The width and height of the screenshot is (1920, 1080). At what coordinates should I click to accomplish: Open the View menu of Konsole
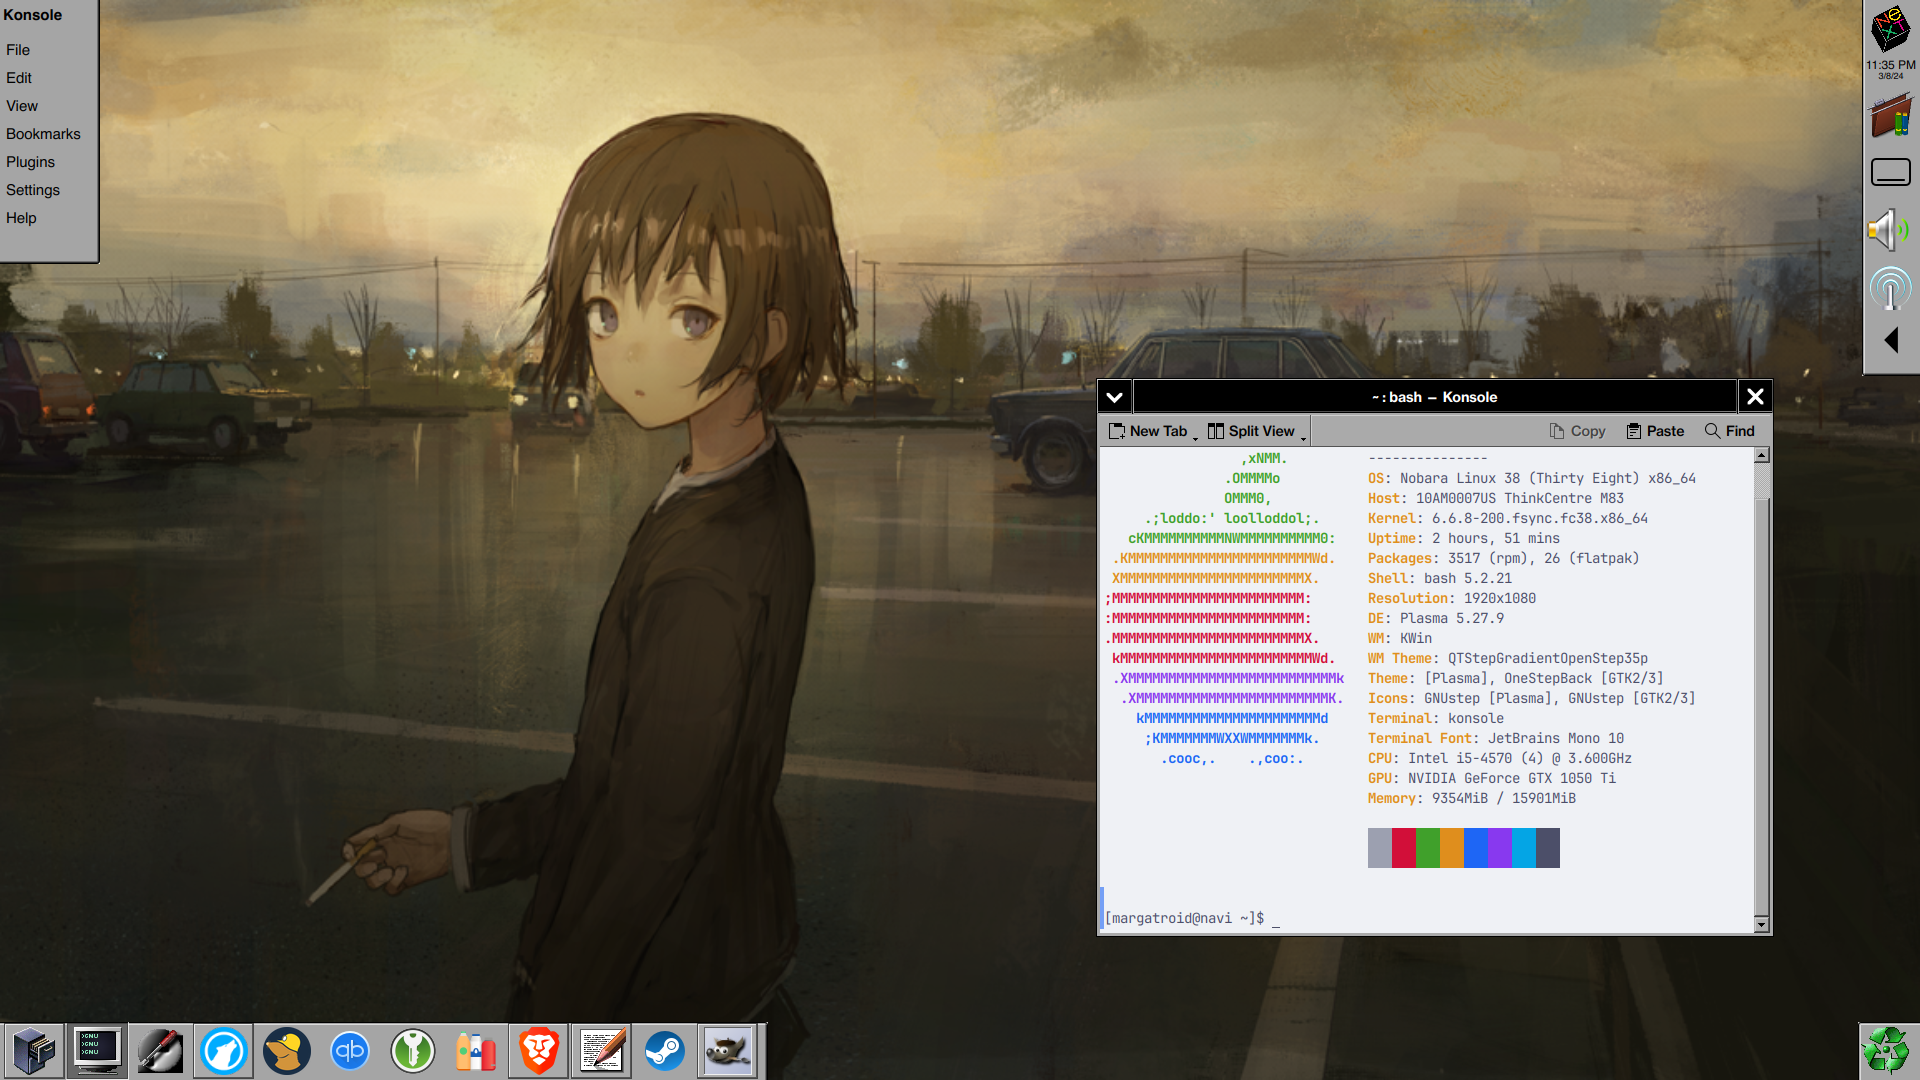pyautogui.click(x=22, y=106)
